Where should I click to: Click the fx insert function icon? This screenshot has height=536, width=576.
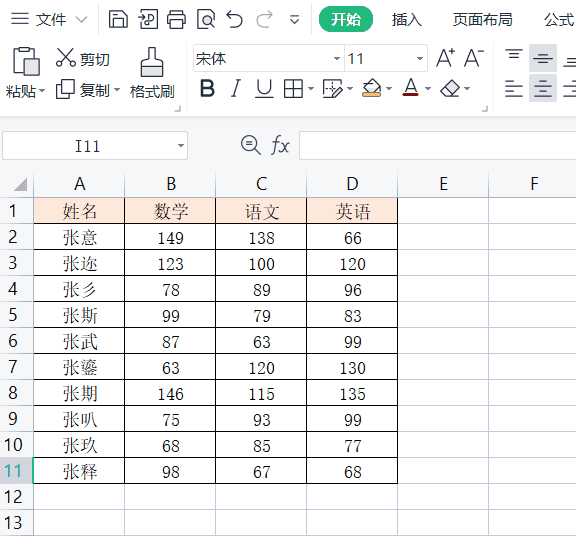tap(280, 145)
